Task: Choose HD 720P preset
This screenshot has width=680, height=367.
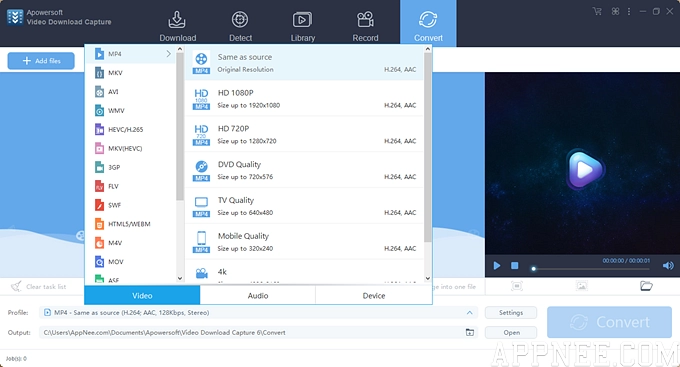Action: pos(304,134)
